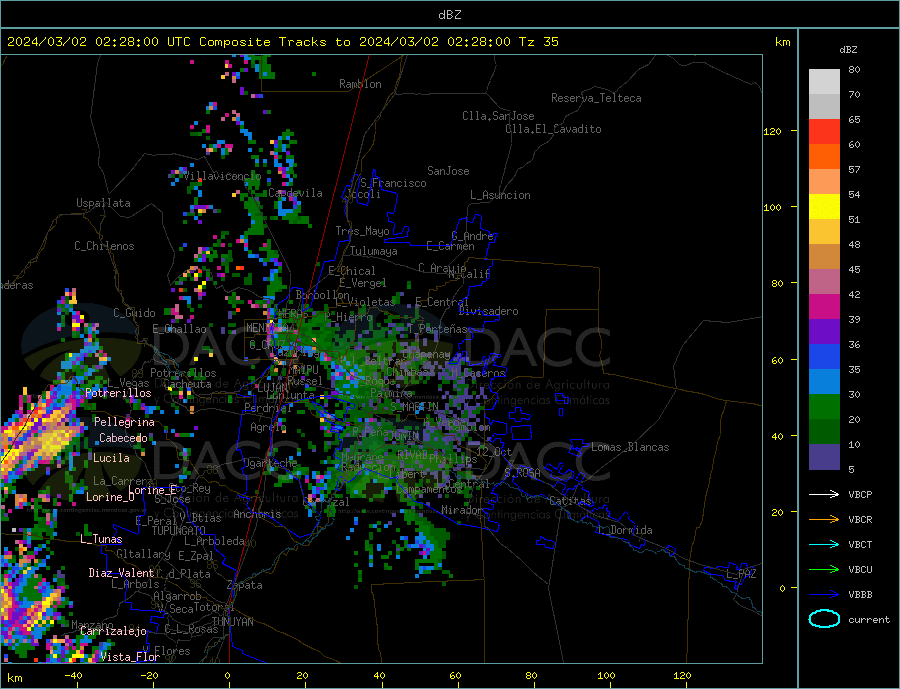This screenshot has width=900, height=689.
Task: Click the 57 value in dBZ legend
Action: click(x=854, y=169)
